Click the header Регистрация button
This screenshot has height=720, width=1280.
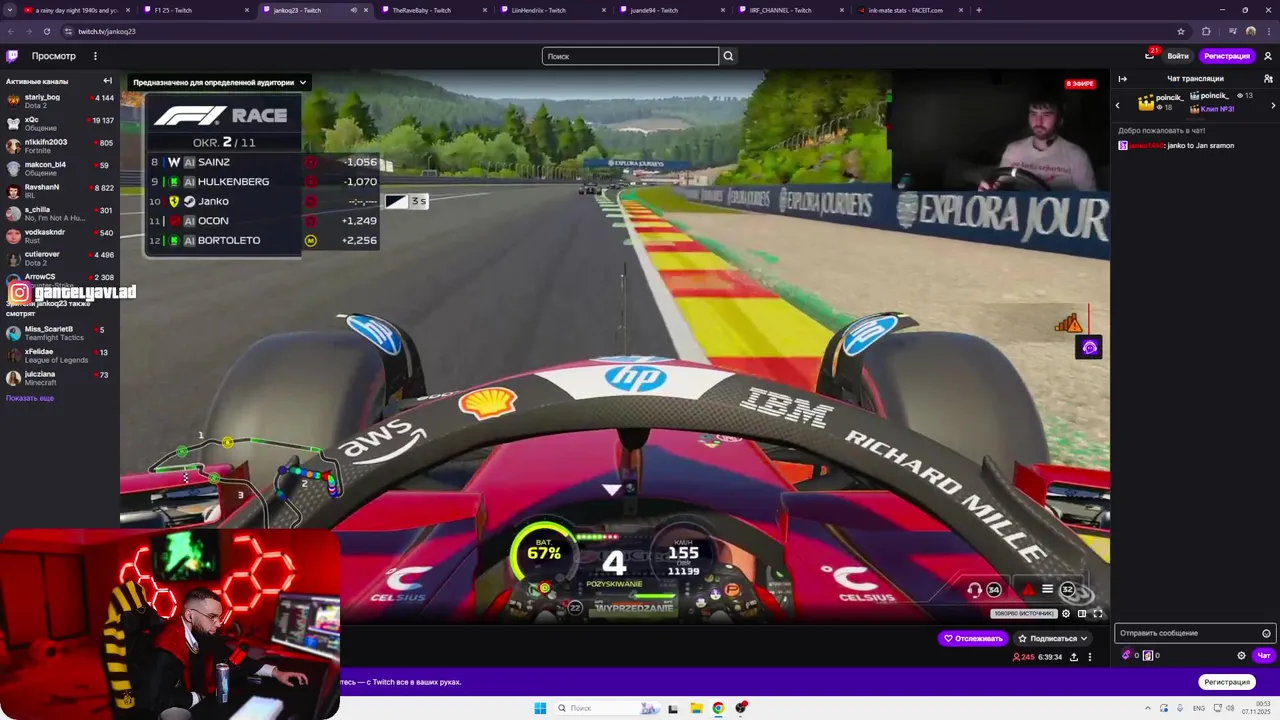1227,56
